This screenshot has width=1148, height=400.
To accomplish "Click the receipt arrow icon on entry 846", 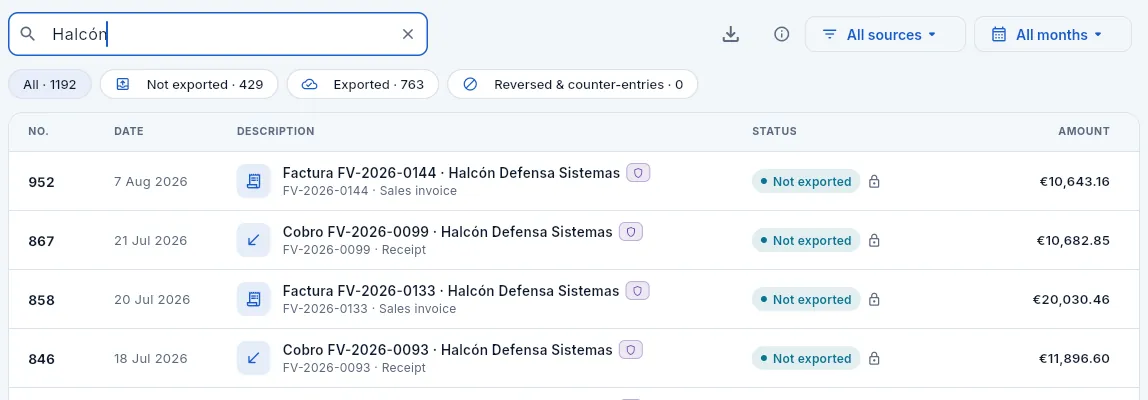I will click(x=253, y=358).
